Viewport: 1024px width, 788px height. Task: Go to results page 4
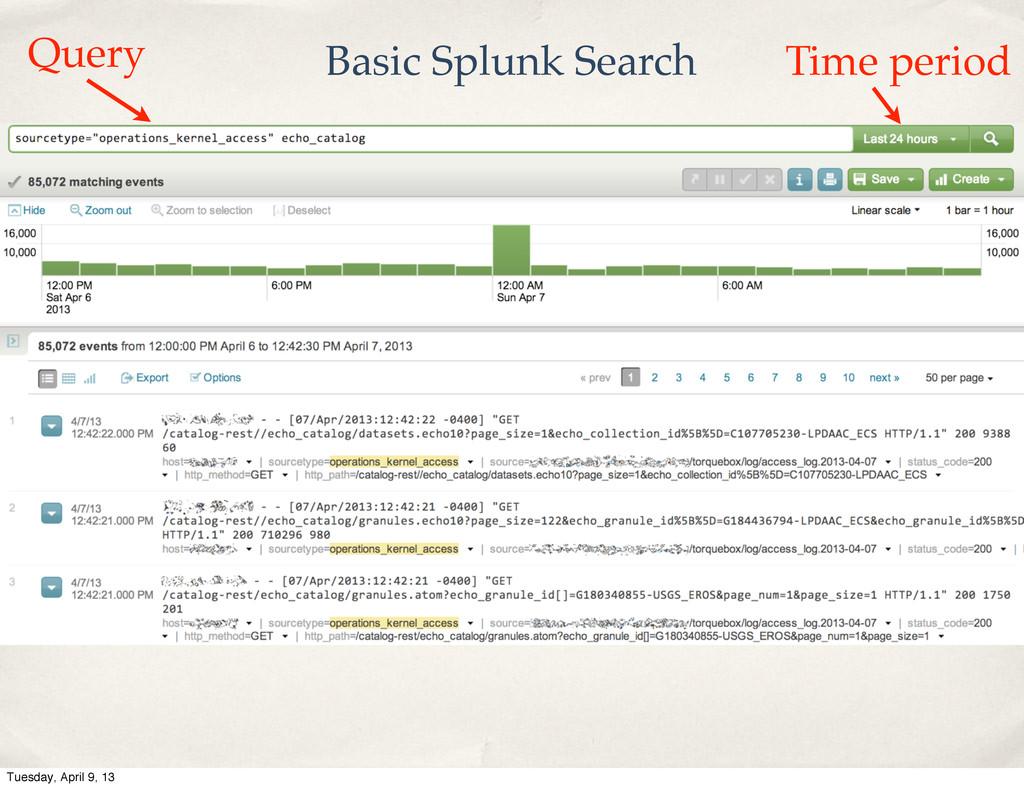click(x=703, y=377)
